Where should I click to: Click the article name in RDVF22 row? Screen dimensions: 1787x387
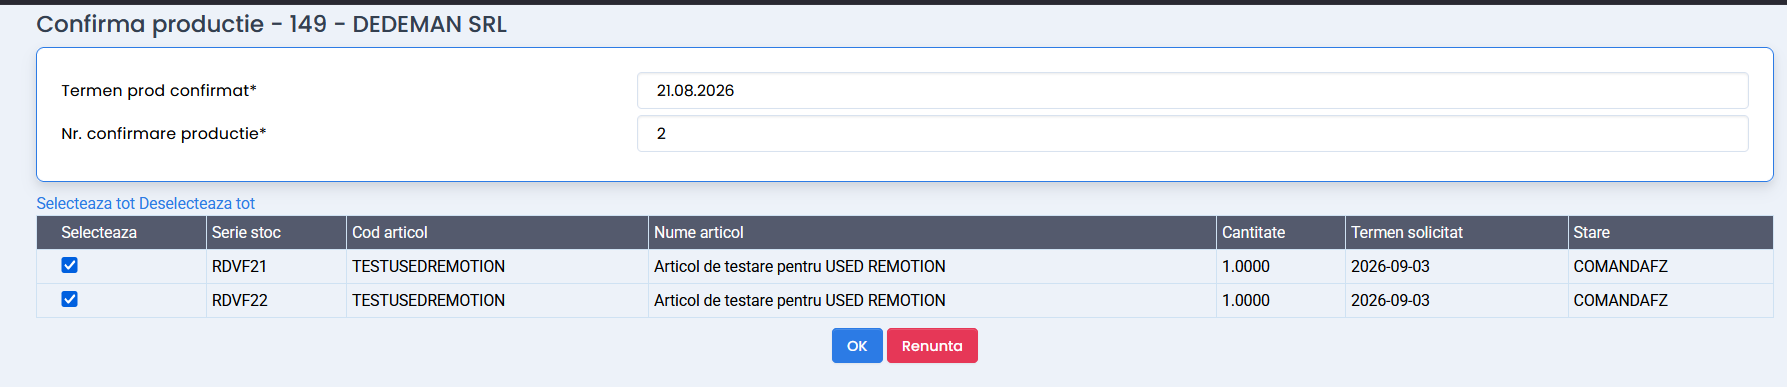click(799, 300)
